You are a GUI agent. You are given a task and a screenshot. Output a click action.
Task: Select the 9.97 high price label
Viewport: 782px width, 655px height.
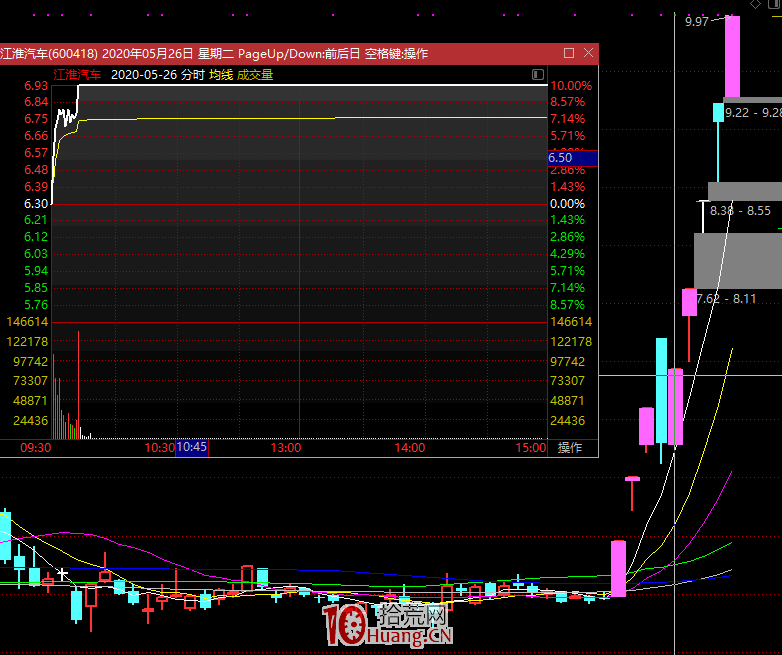click(x=696, y=21)
